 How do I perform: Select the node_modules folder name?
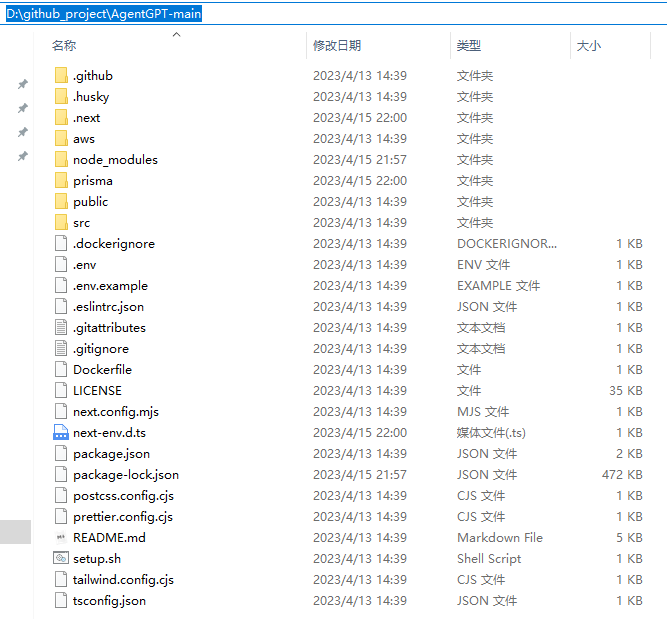coord(115,160)
